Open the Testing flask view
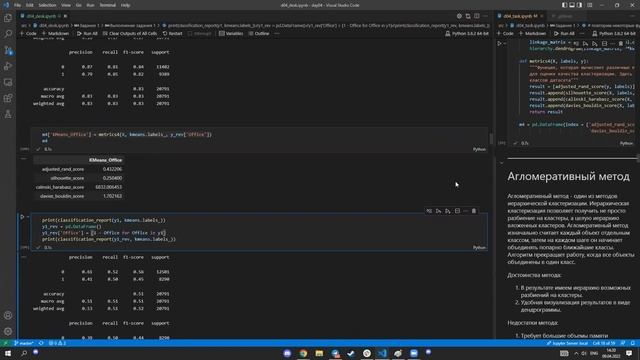Image resolution: width=640 pixels, height=360 pixels. click(x=8, y=114)
